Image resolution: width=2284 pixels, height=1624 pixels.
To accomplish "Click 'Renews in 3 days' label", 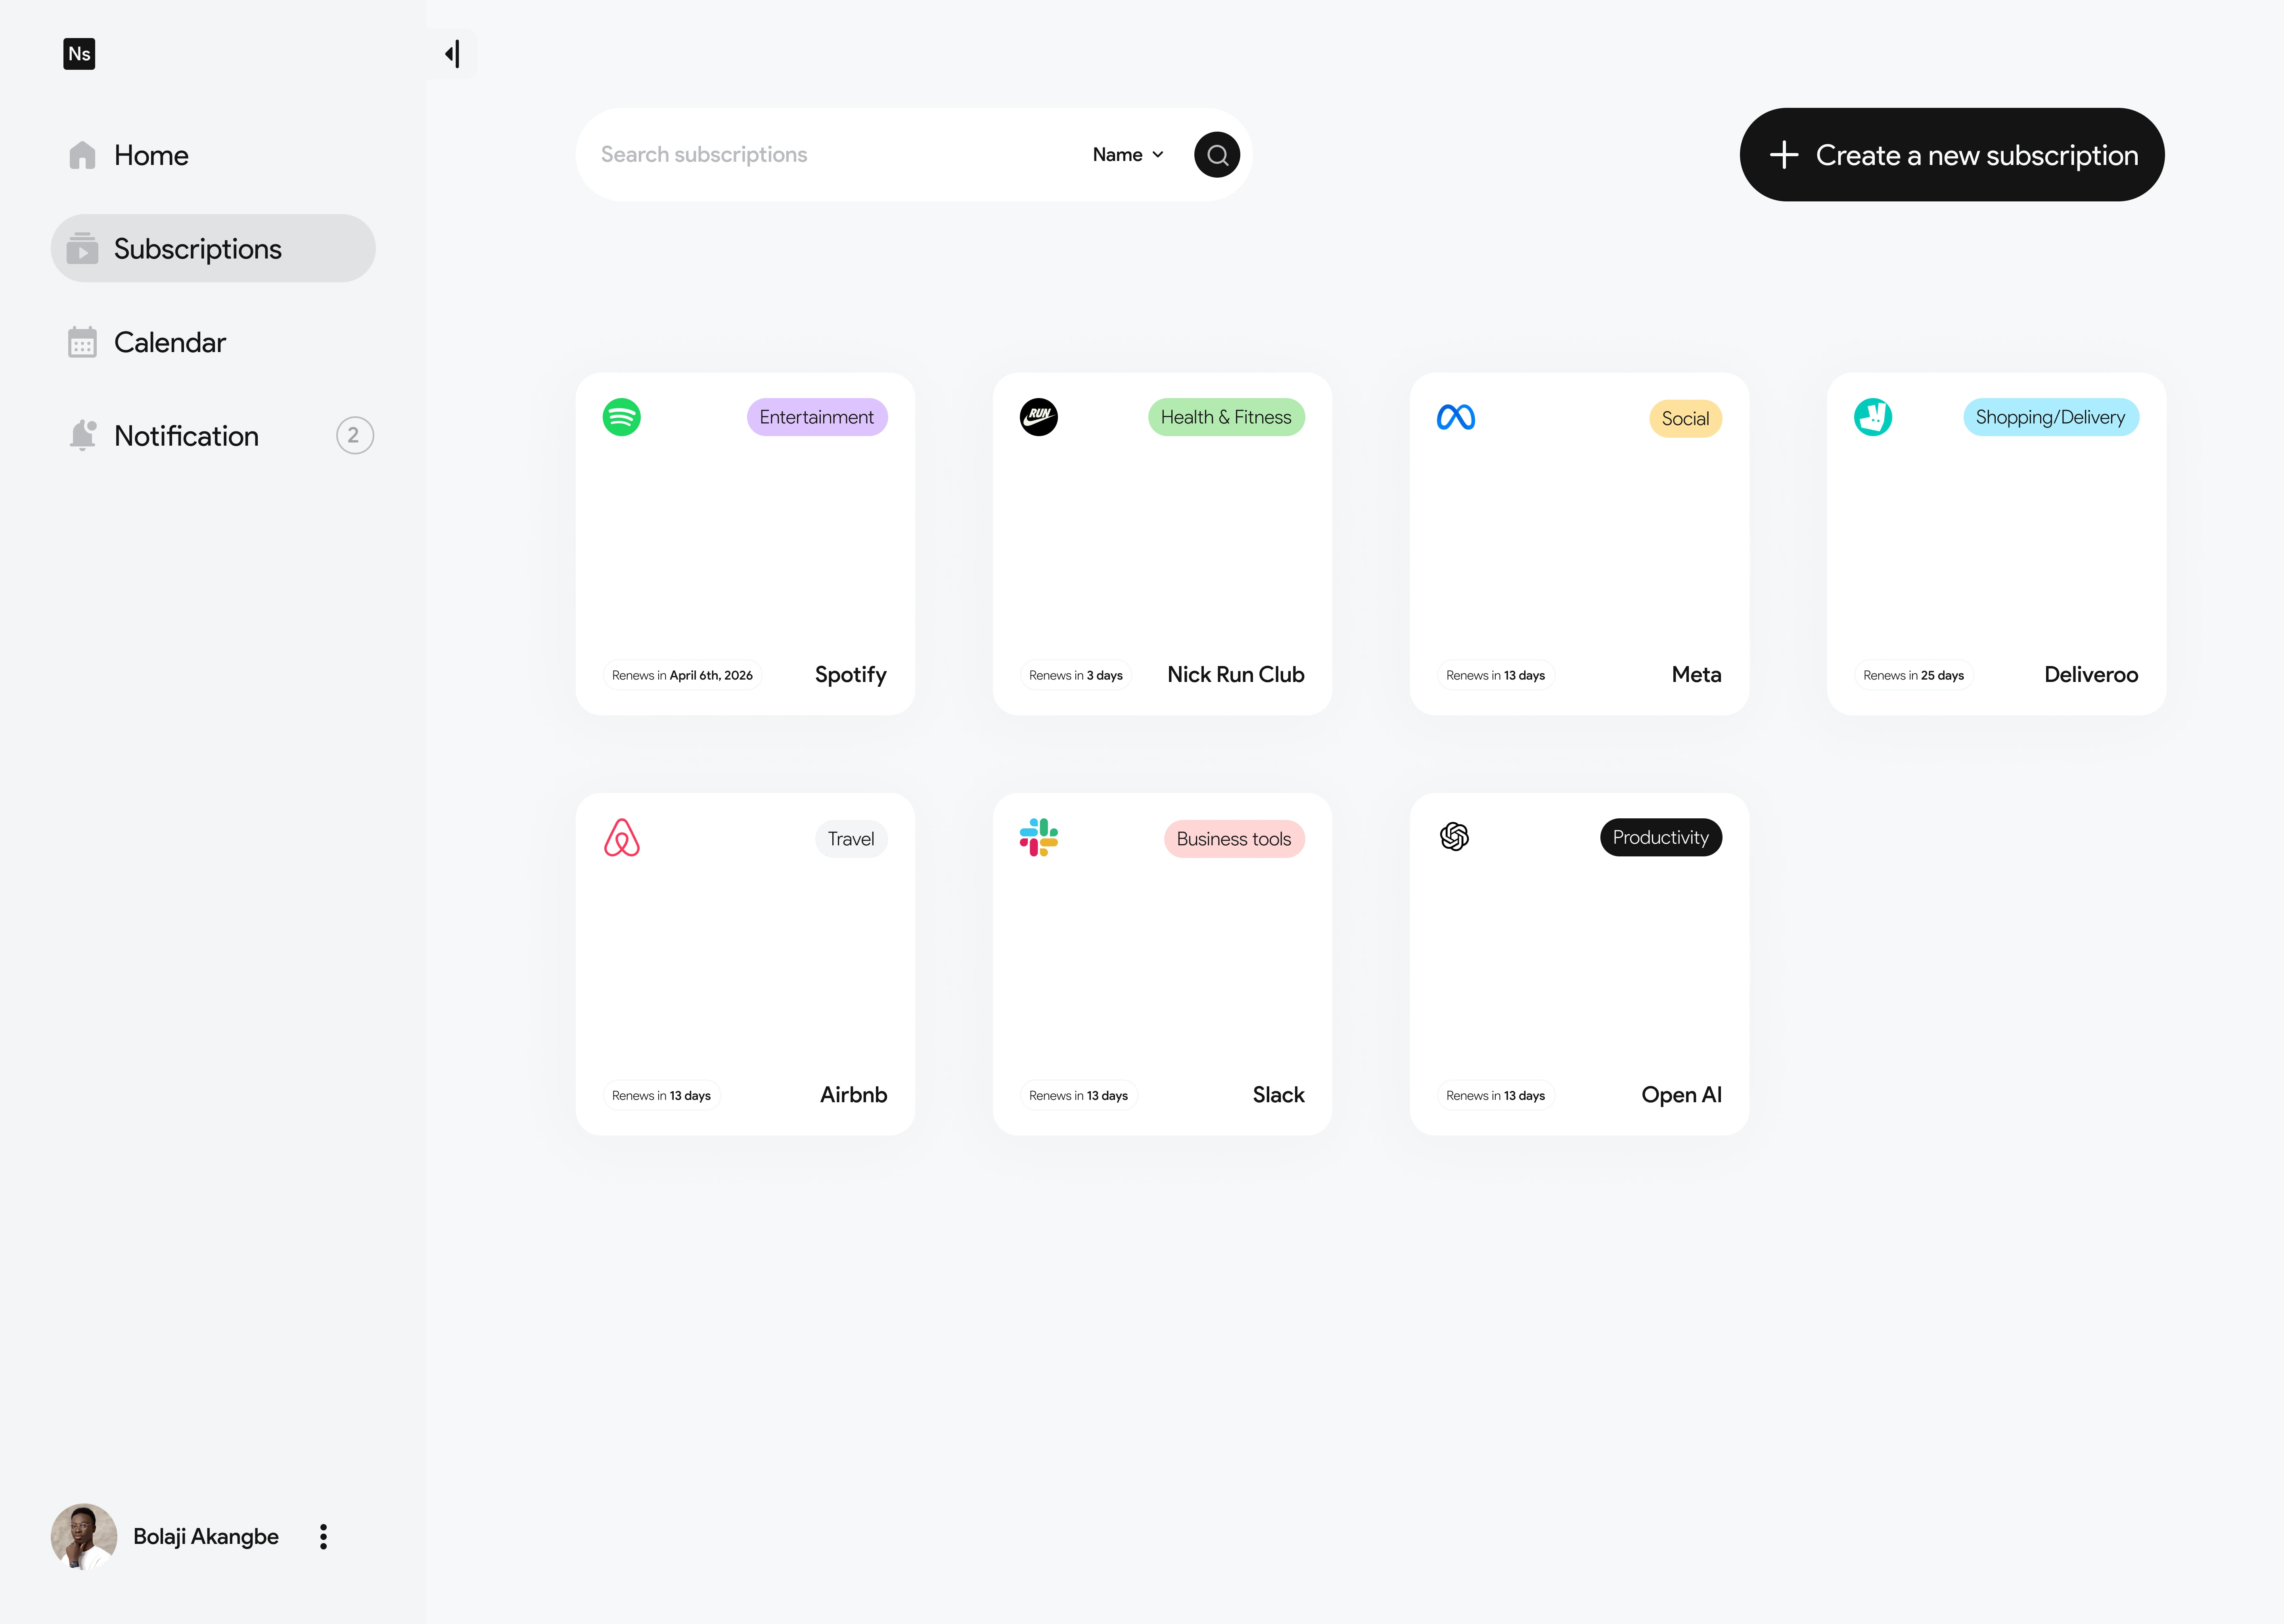I will 1076,675.
